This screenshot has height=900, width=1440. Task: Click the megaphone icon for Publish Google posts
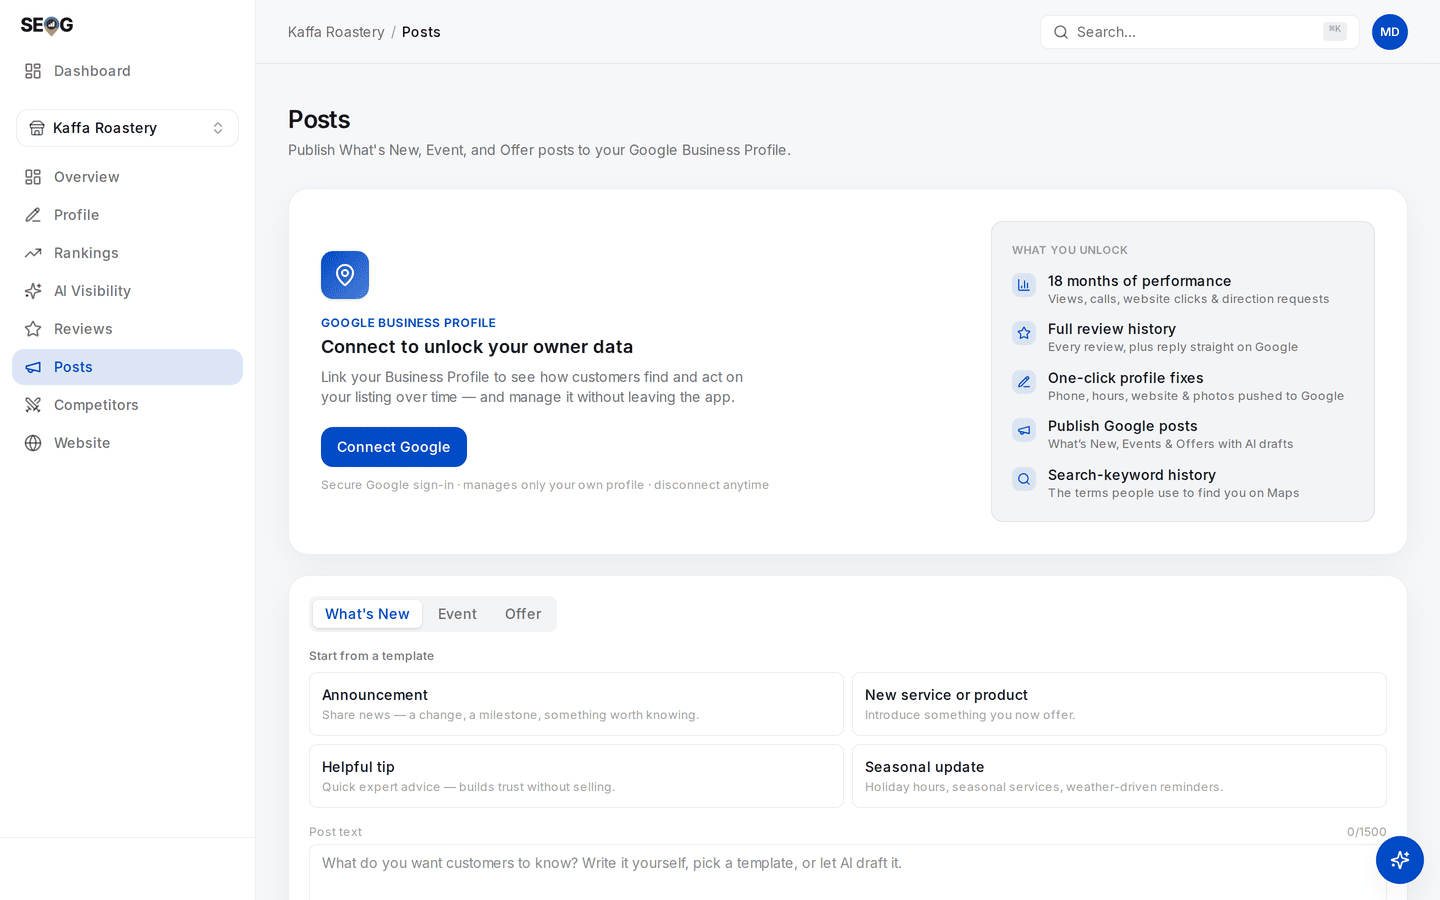(1024, 430)
